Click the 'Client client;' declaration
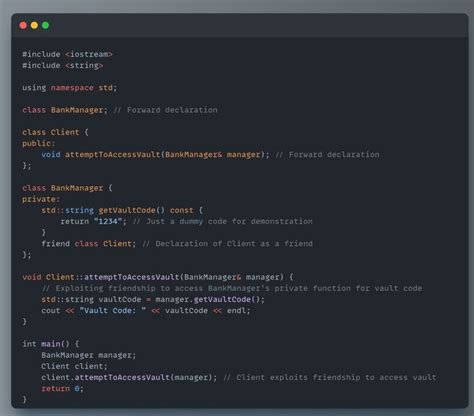 (74, 366)
